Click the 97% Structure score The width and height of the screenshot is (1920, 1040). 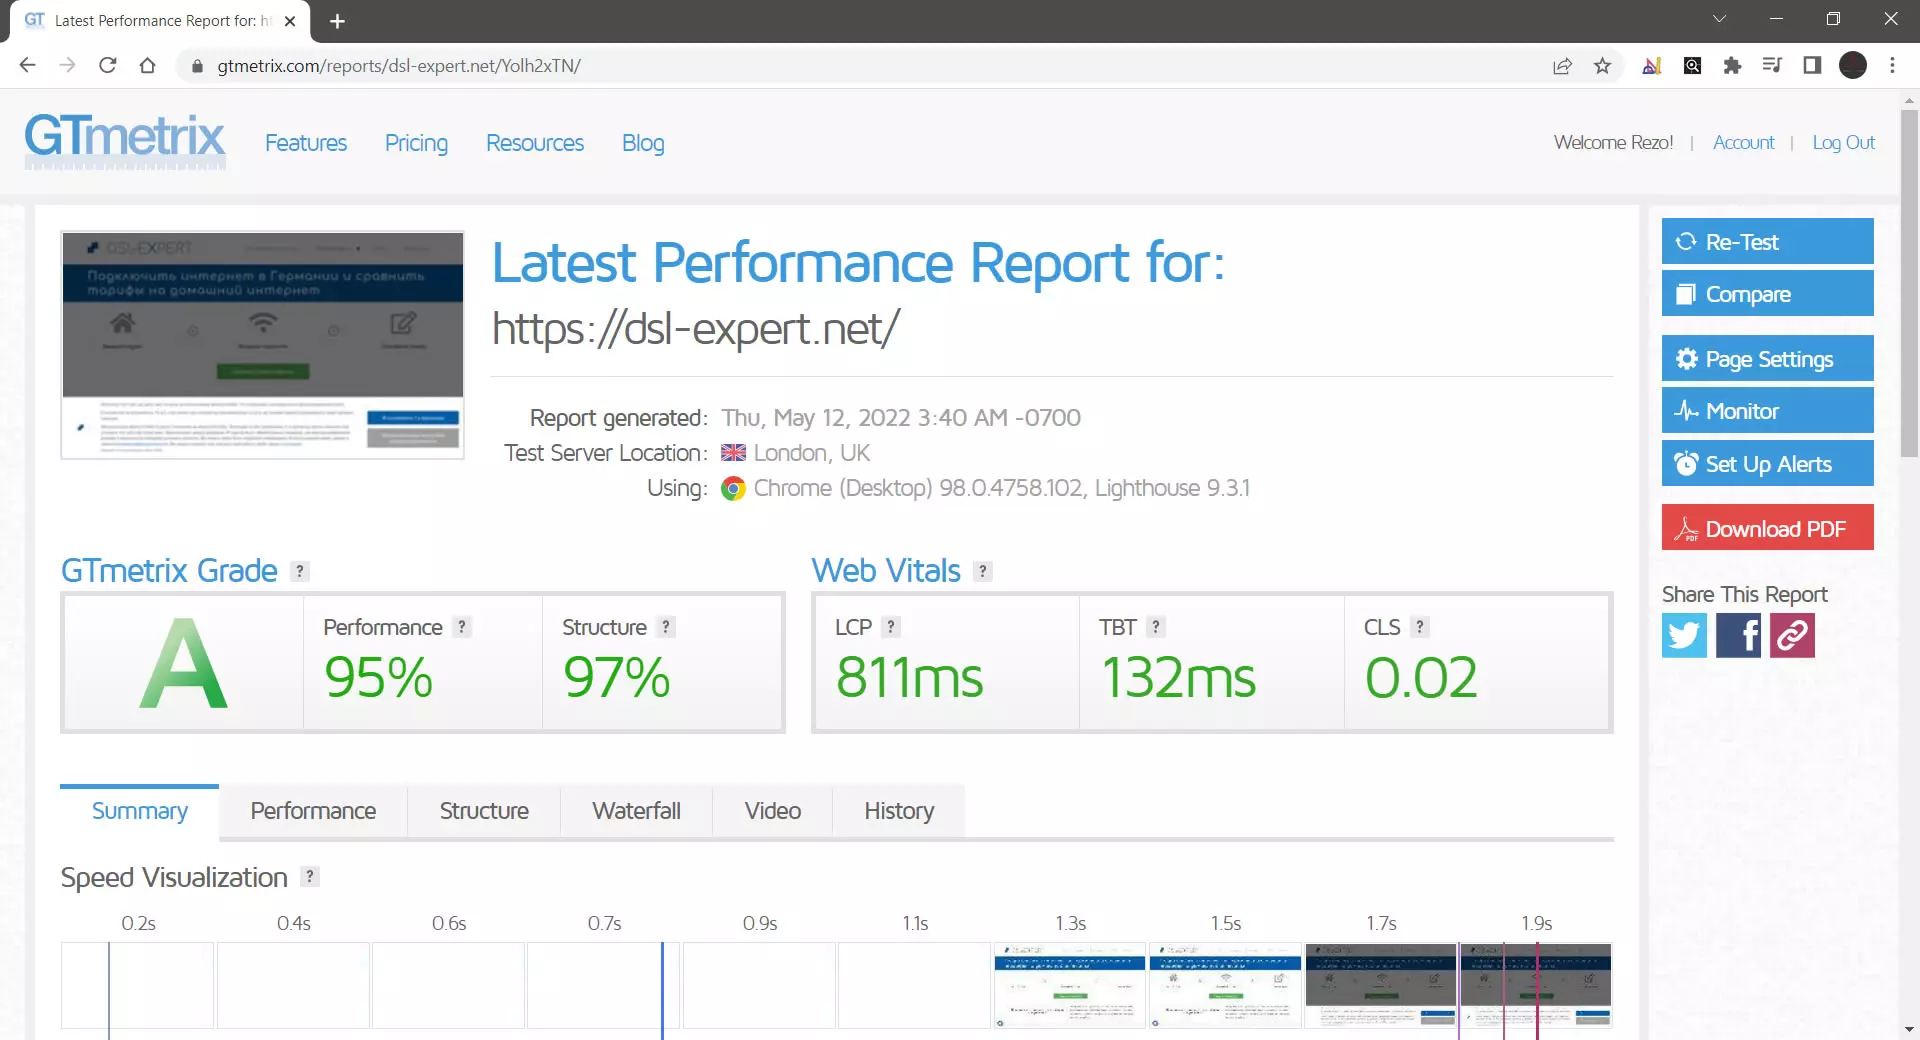click(617, 677)
